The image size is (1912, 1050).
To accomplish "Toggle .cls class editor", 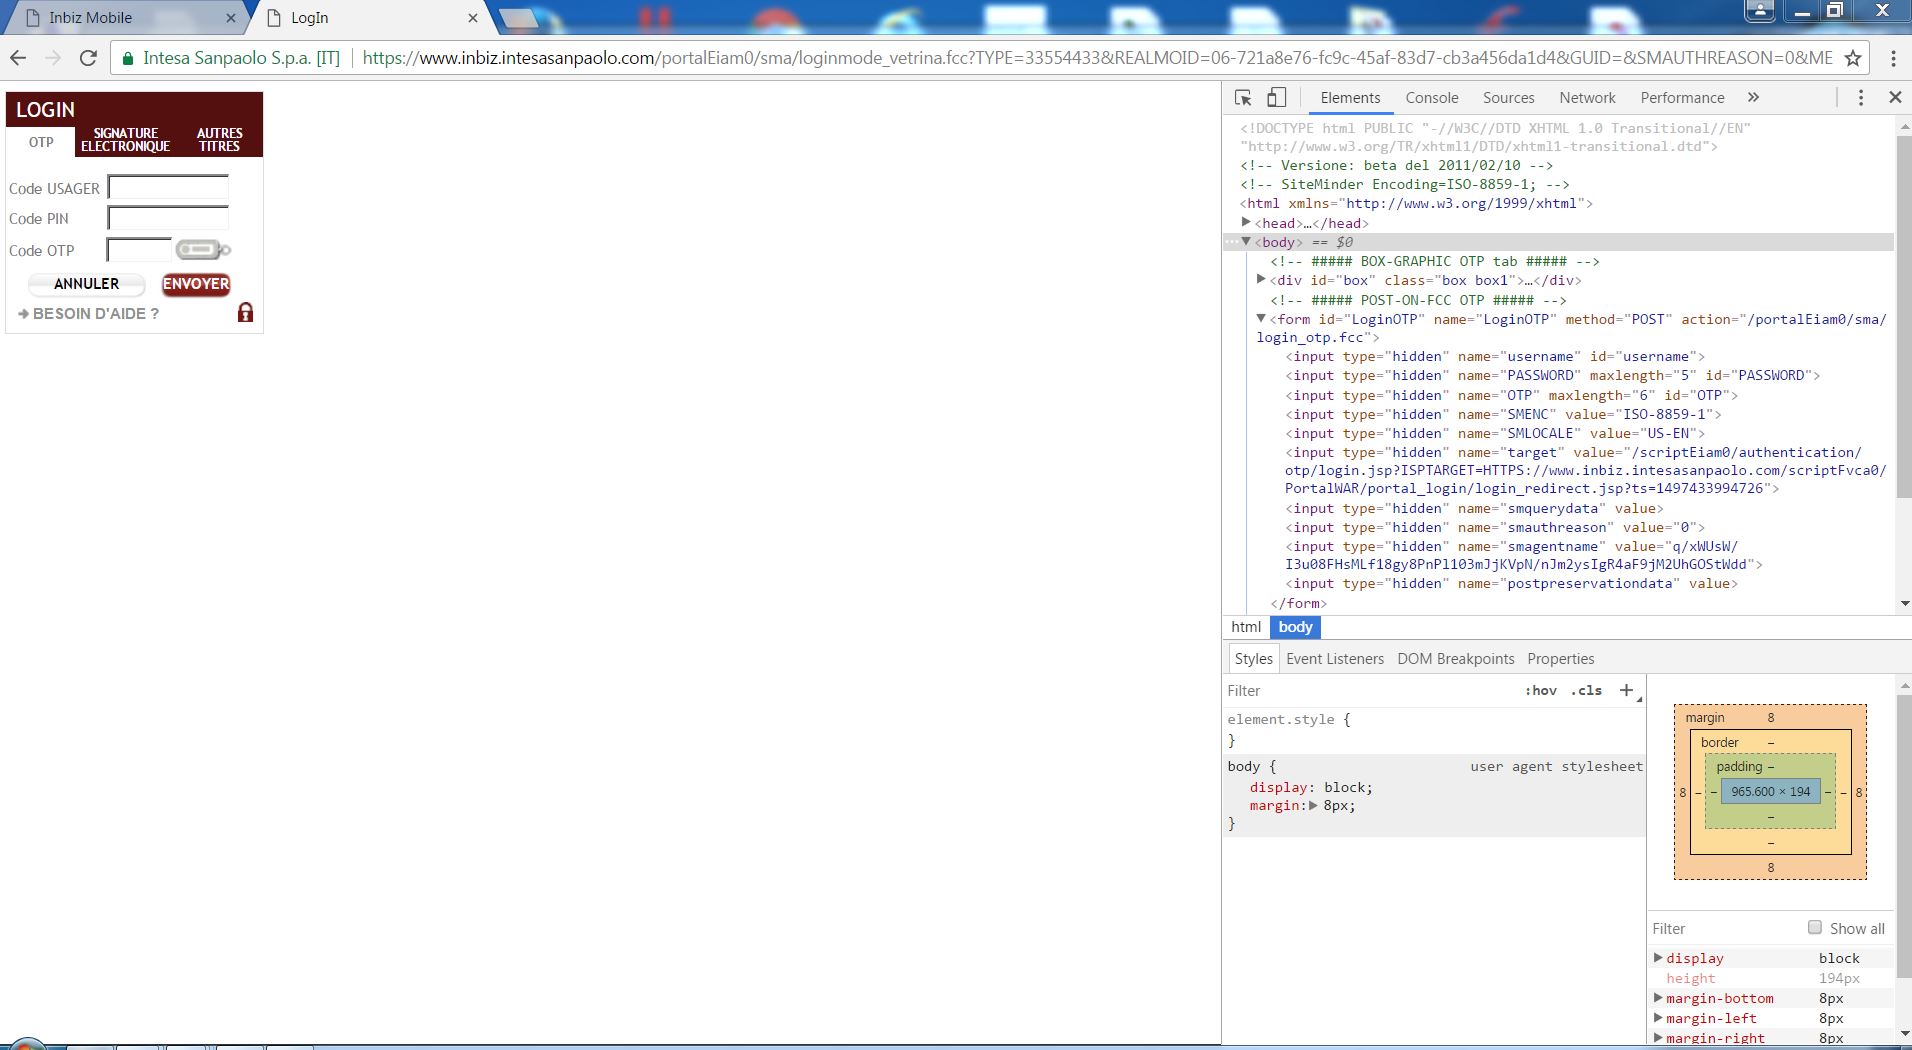I will tap(1586, 691).
